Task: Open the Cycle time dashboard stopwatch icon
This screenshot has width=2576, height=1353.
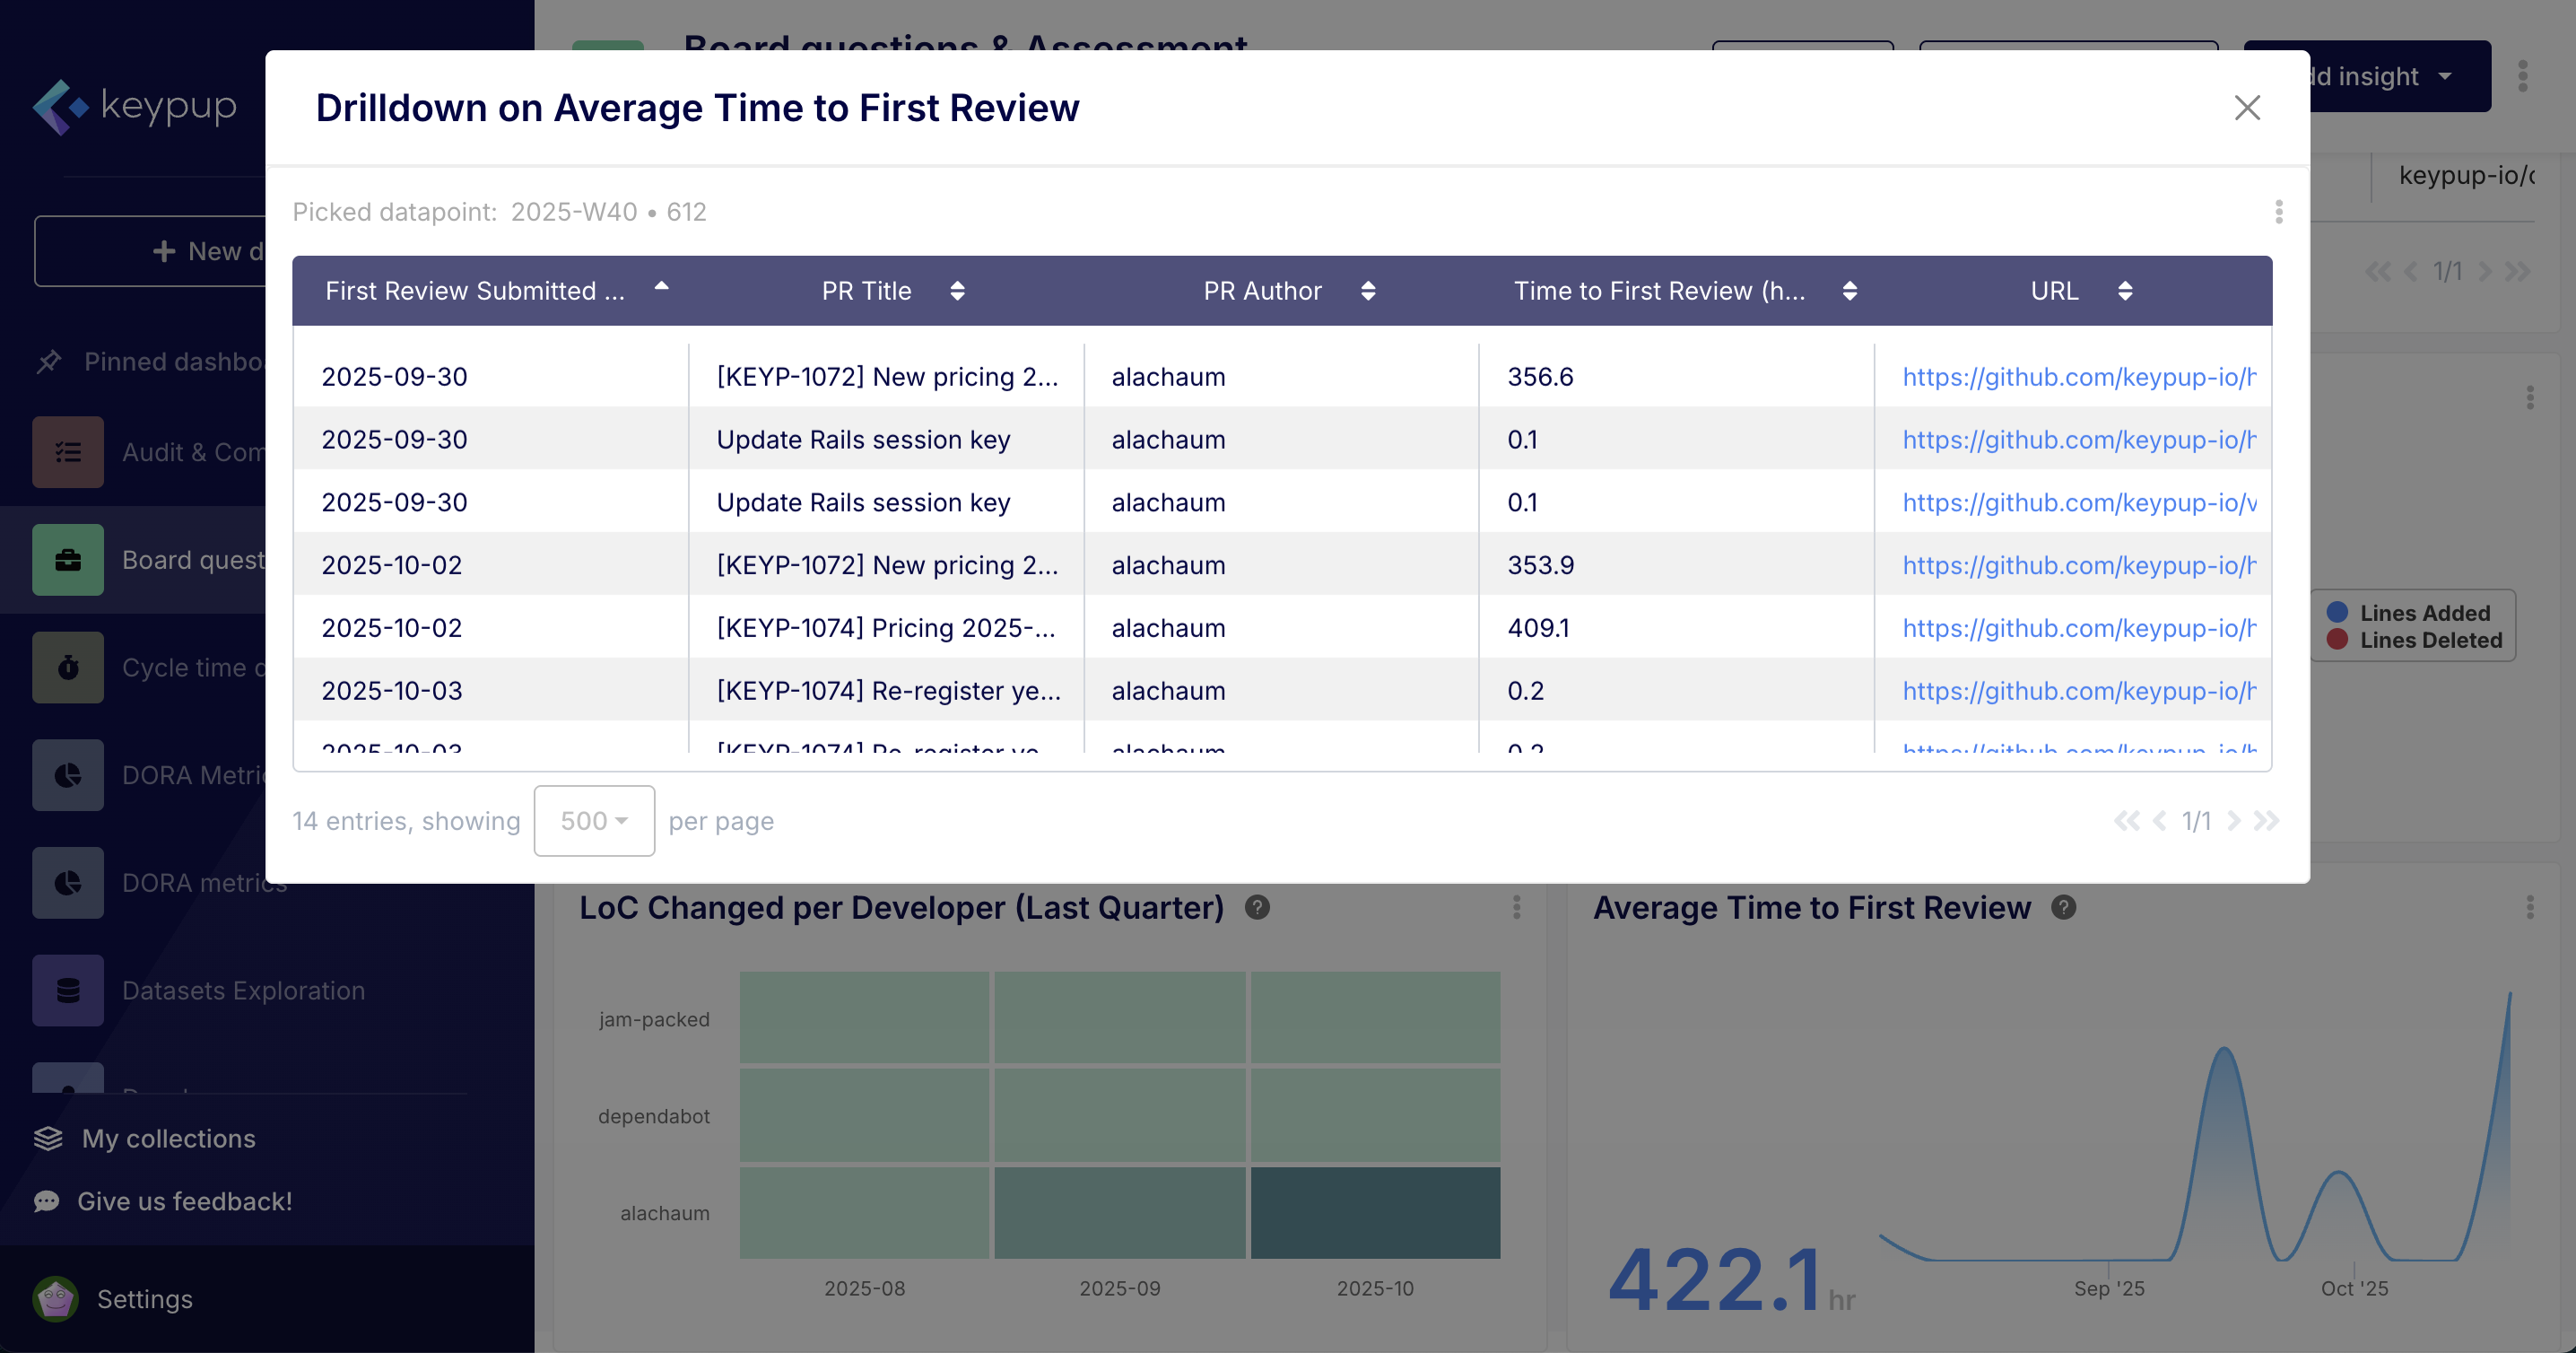Action: pos(67,667)
